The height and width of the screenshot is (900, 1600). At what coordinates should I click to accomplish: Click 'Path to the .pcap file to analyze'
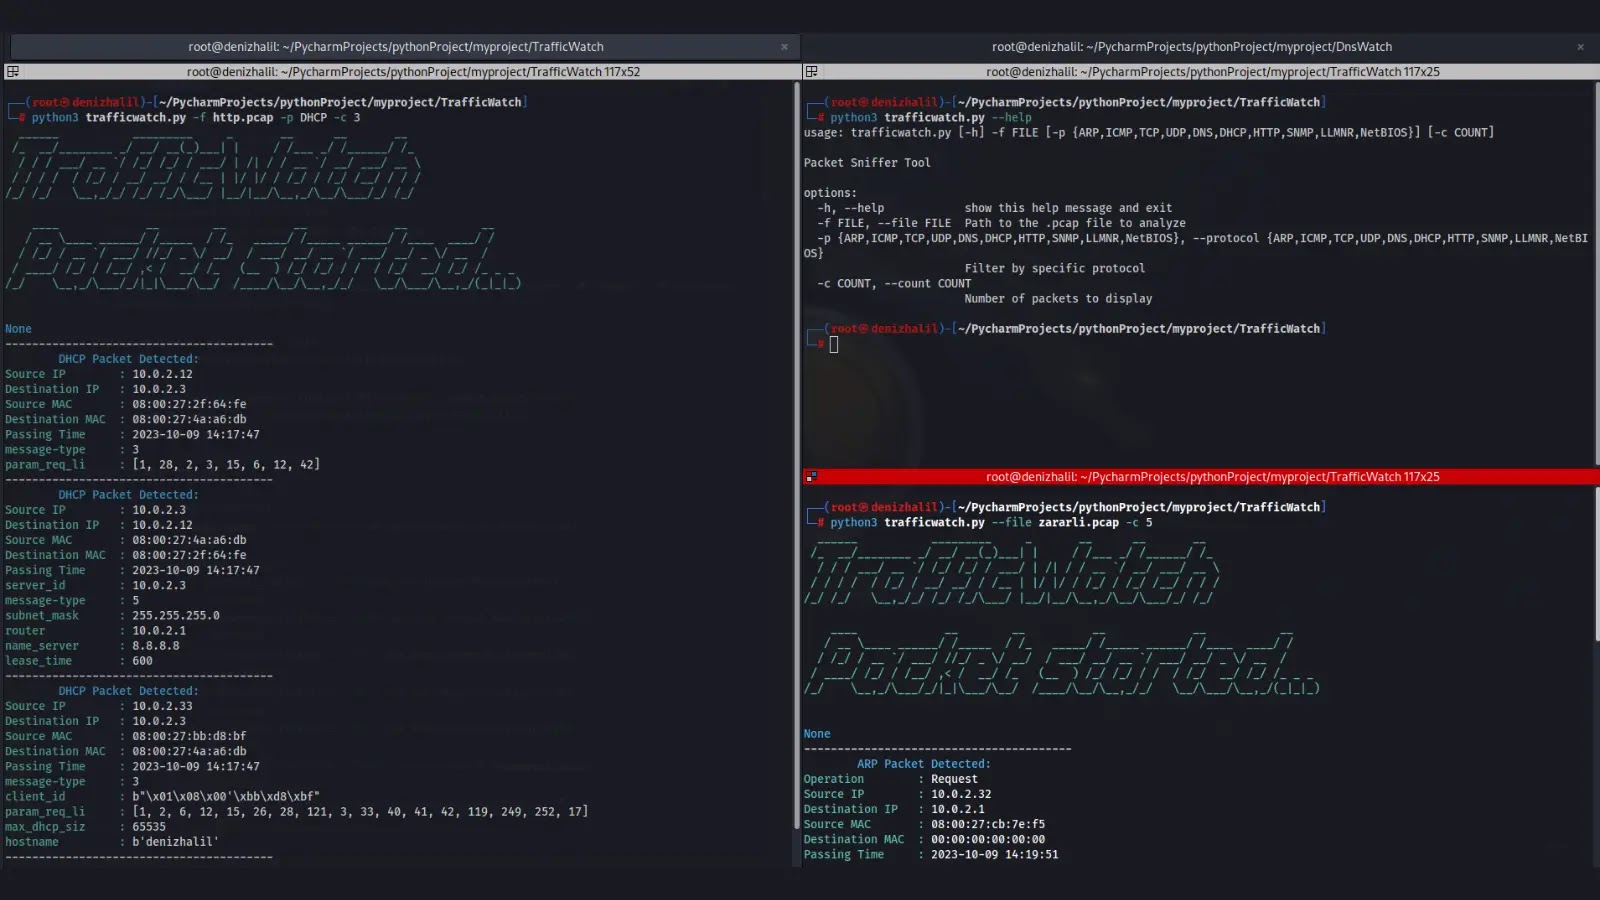click(x=1075, y=223)
